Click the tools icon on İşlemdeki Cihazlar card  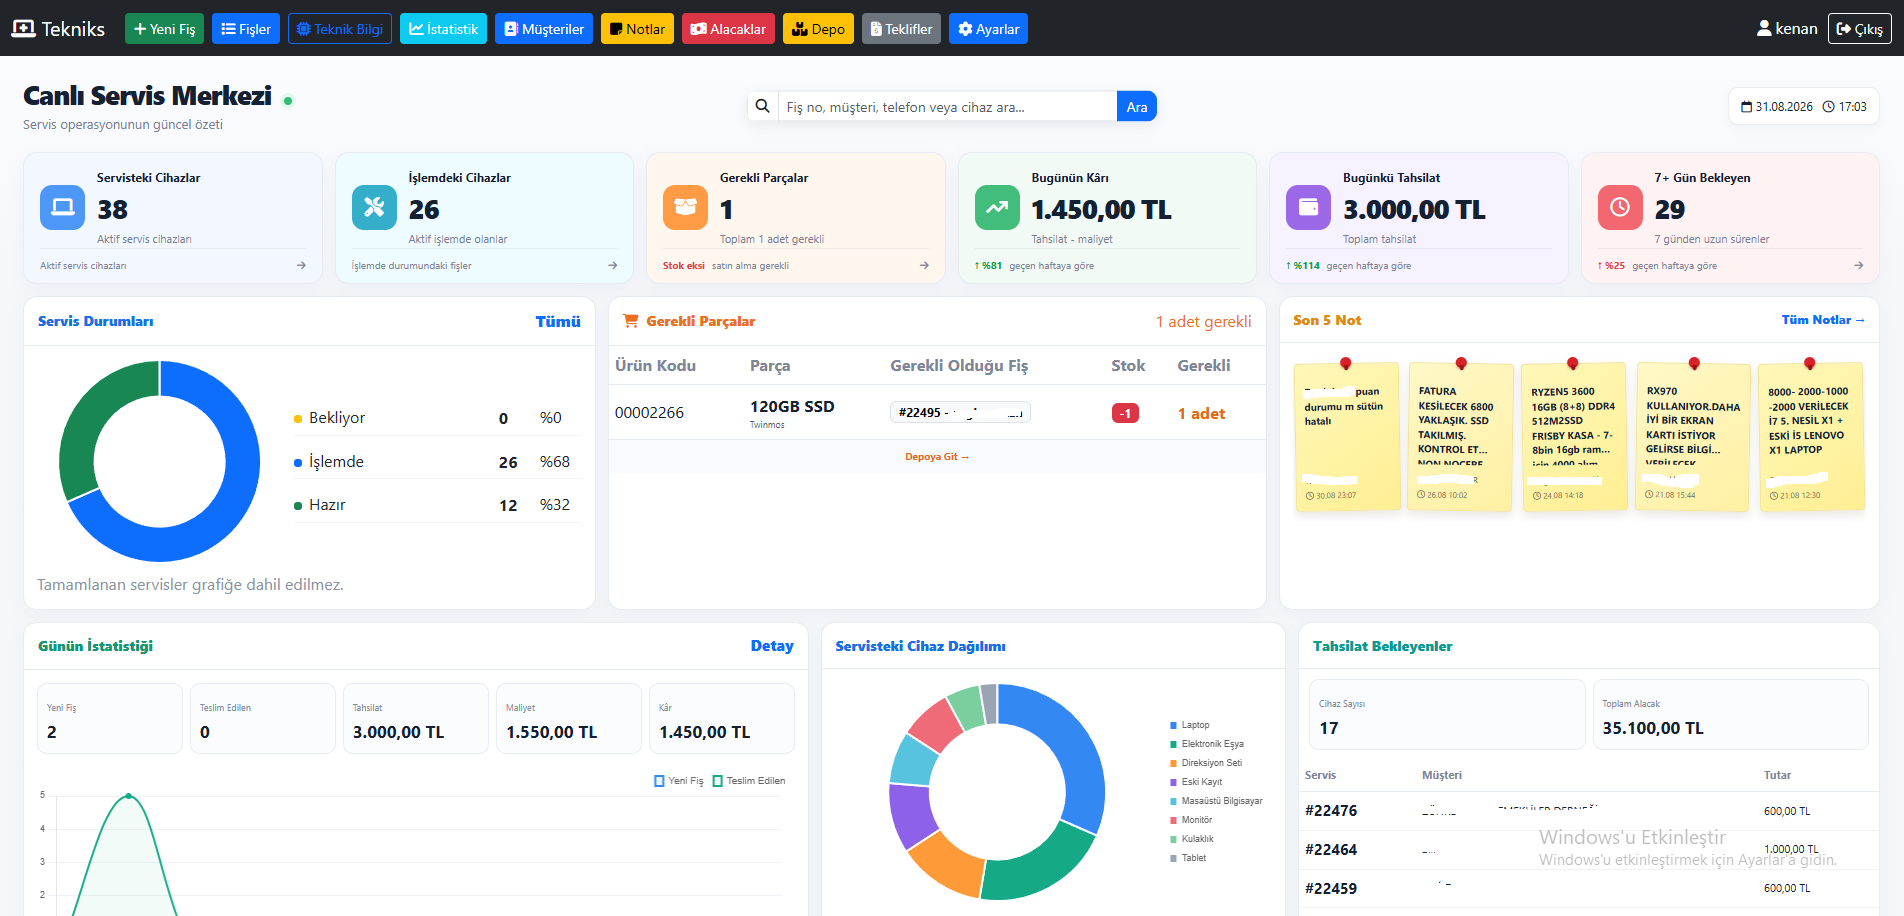point(374,207)
